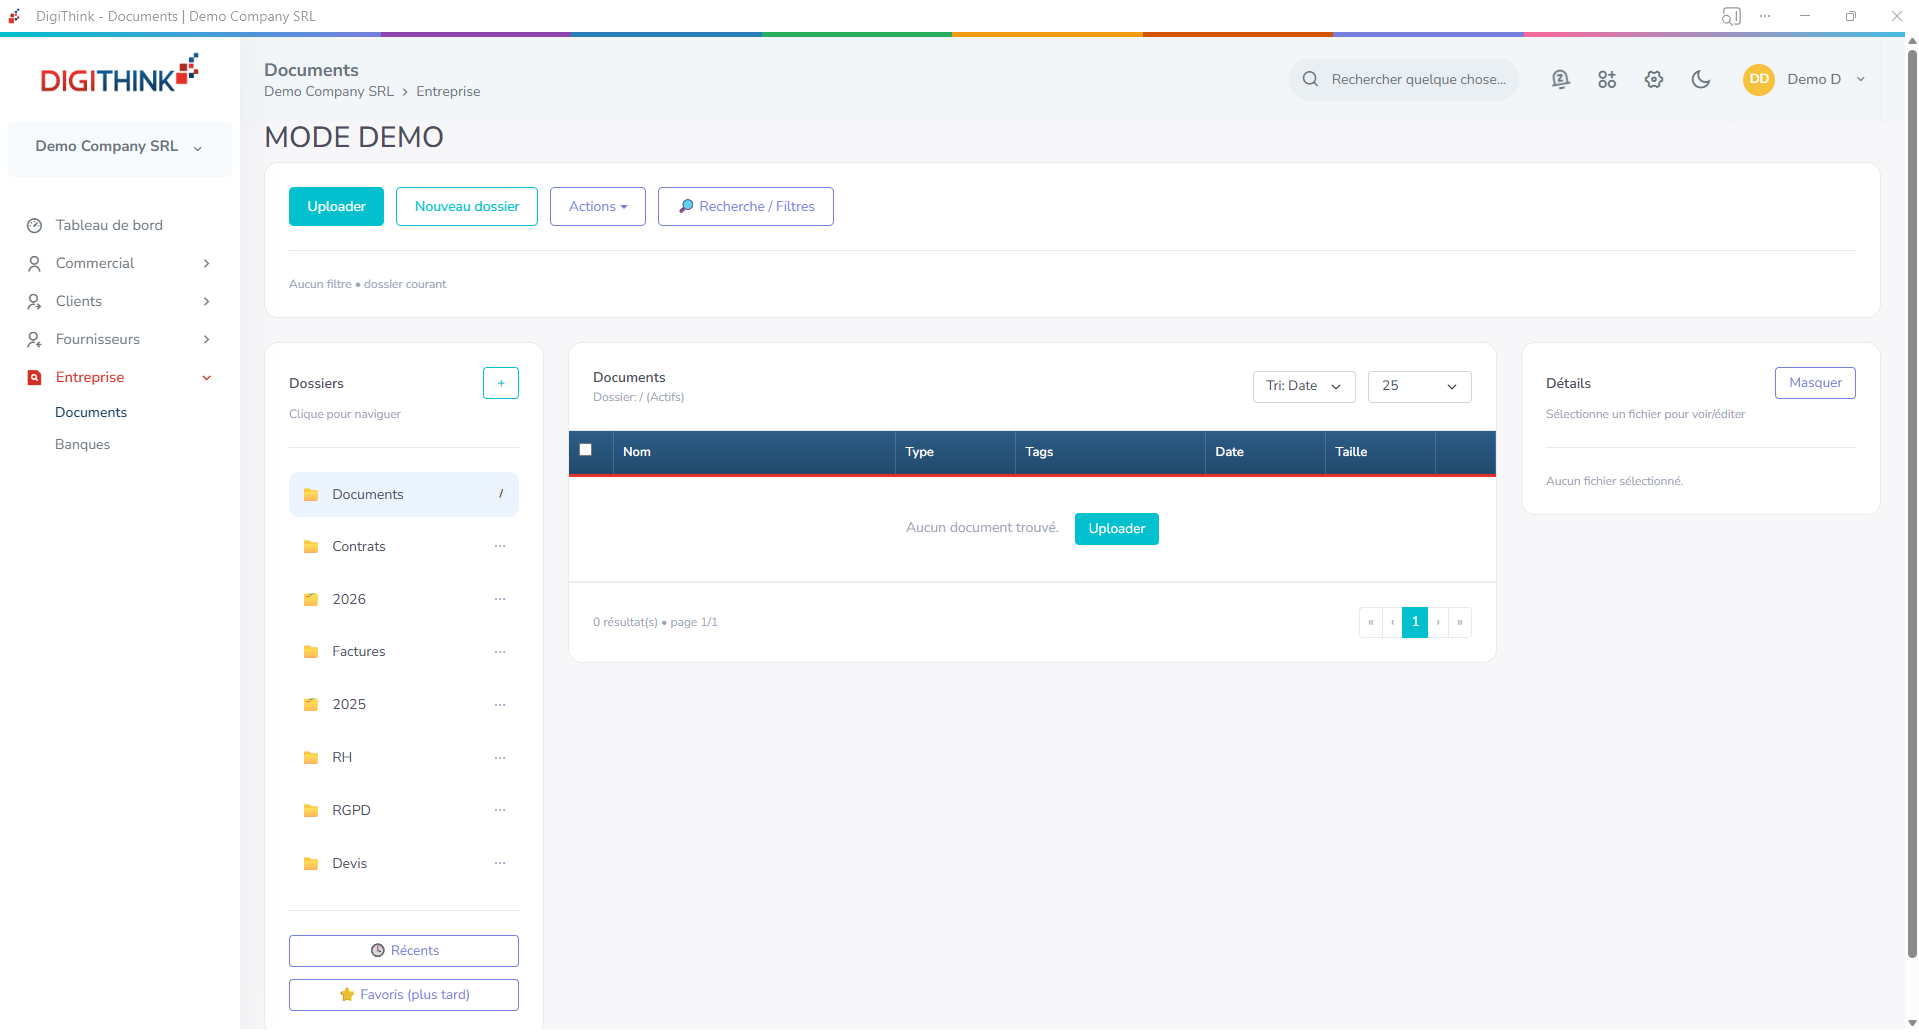Click the DigiThink logo

(119, 76)
